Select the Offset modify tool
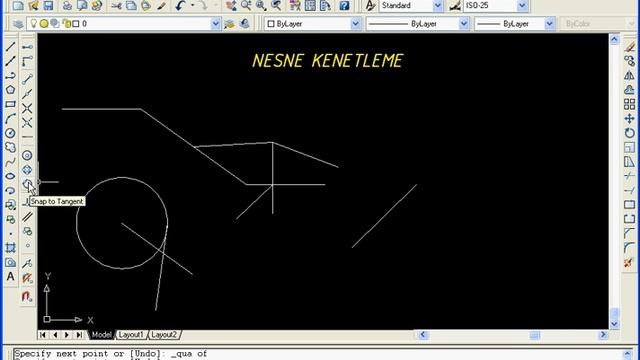 click(x=629, y=90)
